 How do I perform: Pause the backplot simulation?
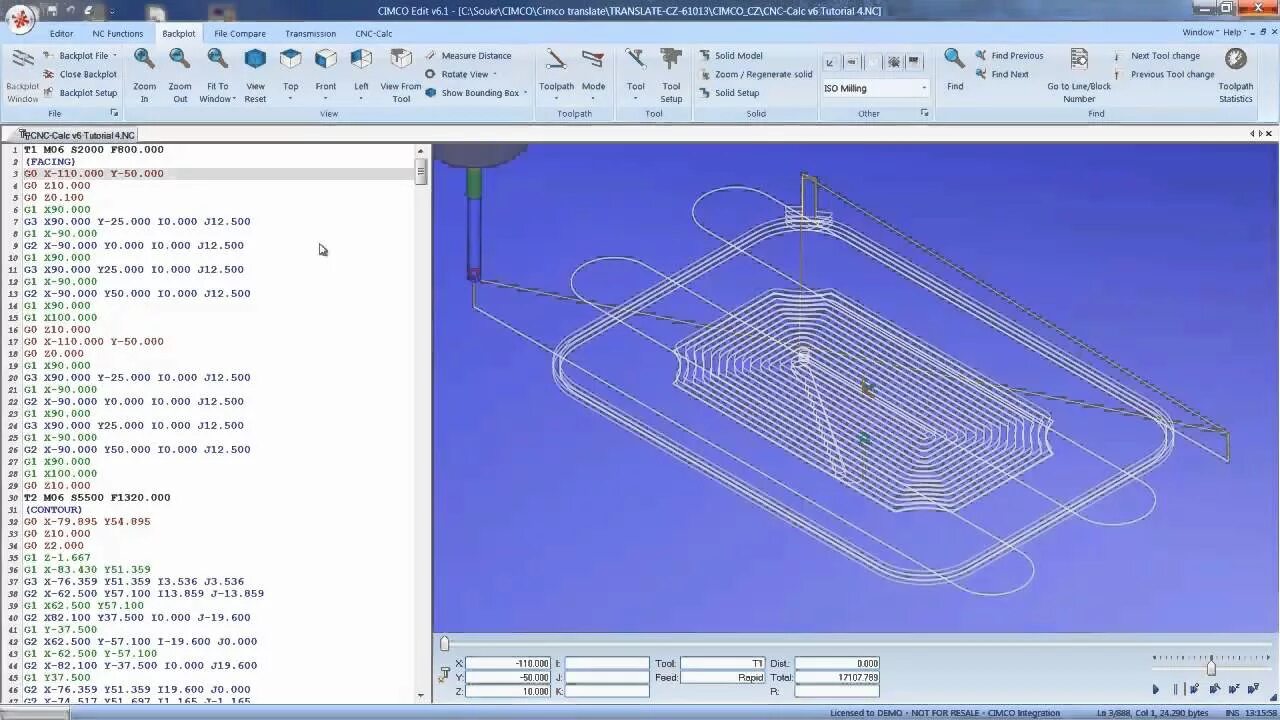pyautogui.click(x=1175, y=689)
